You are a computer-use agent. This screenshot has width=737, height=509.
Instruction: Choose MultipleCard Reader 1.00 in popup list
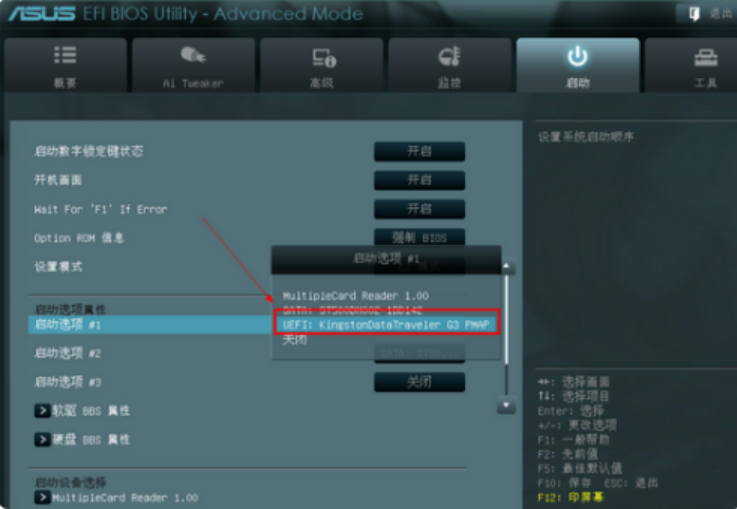click(x=356, y=296)
